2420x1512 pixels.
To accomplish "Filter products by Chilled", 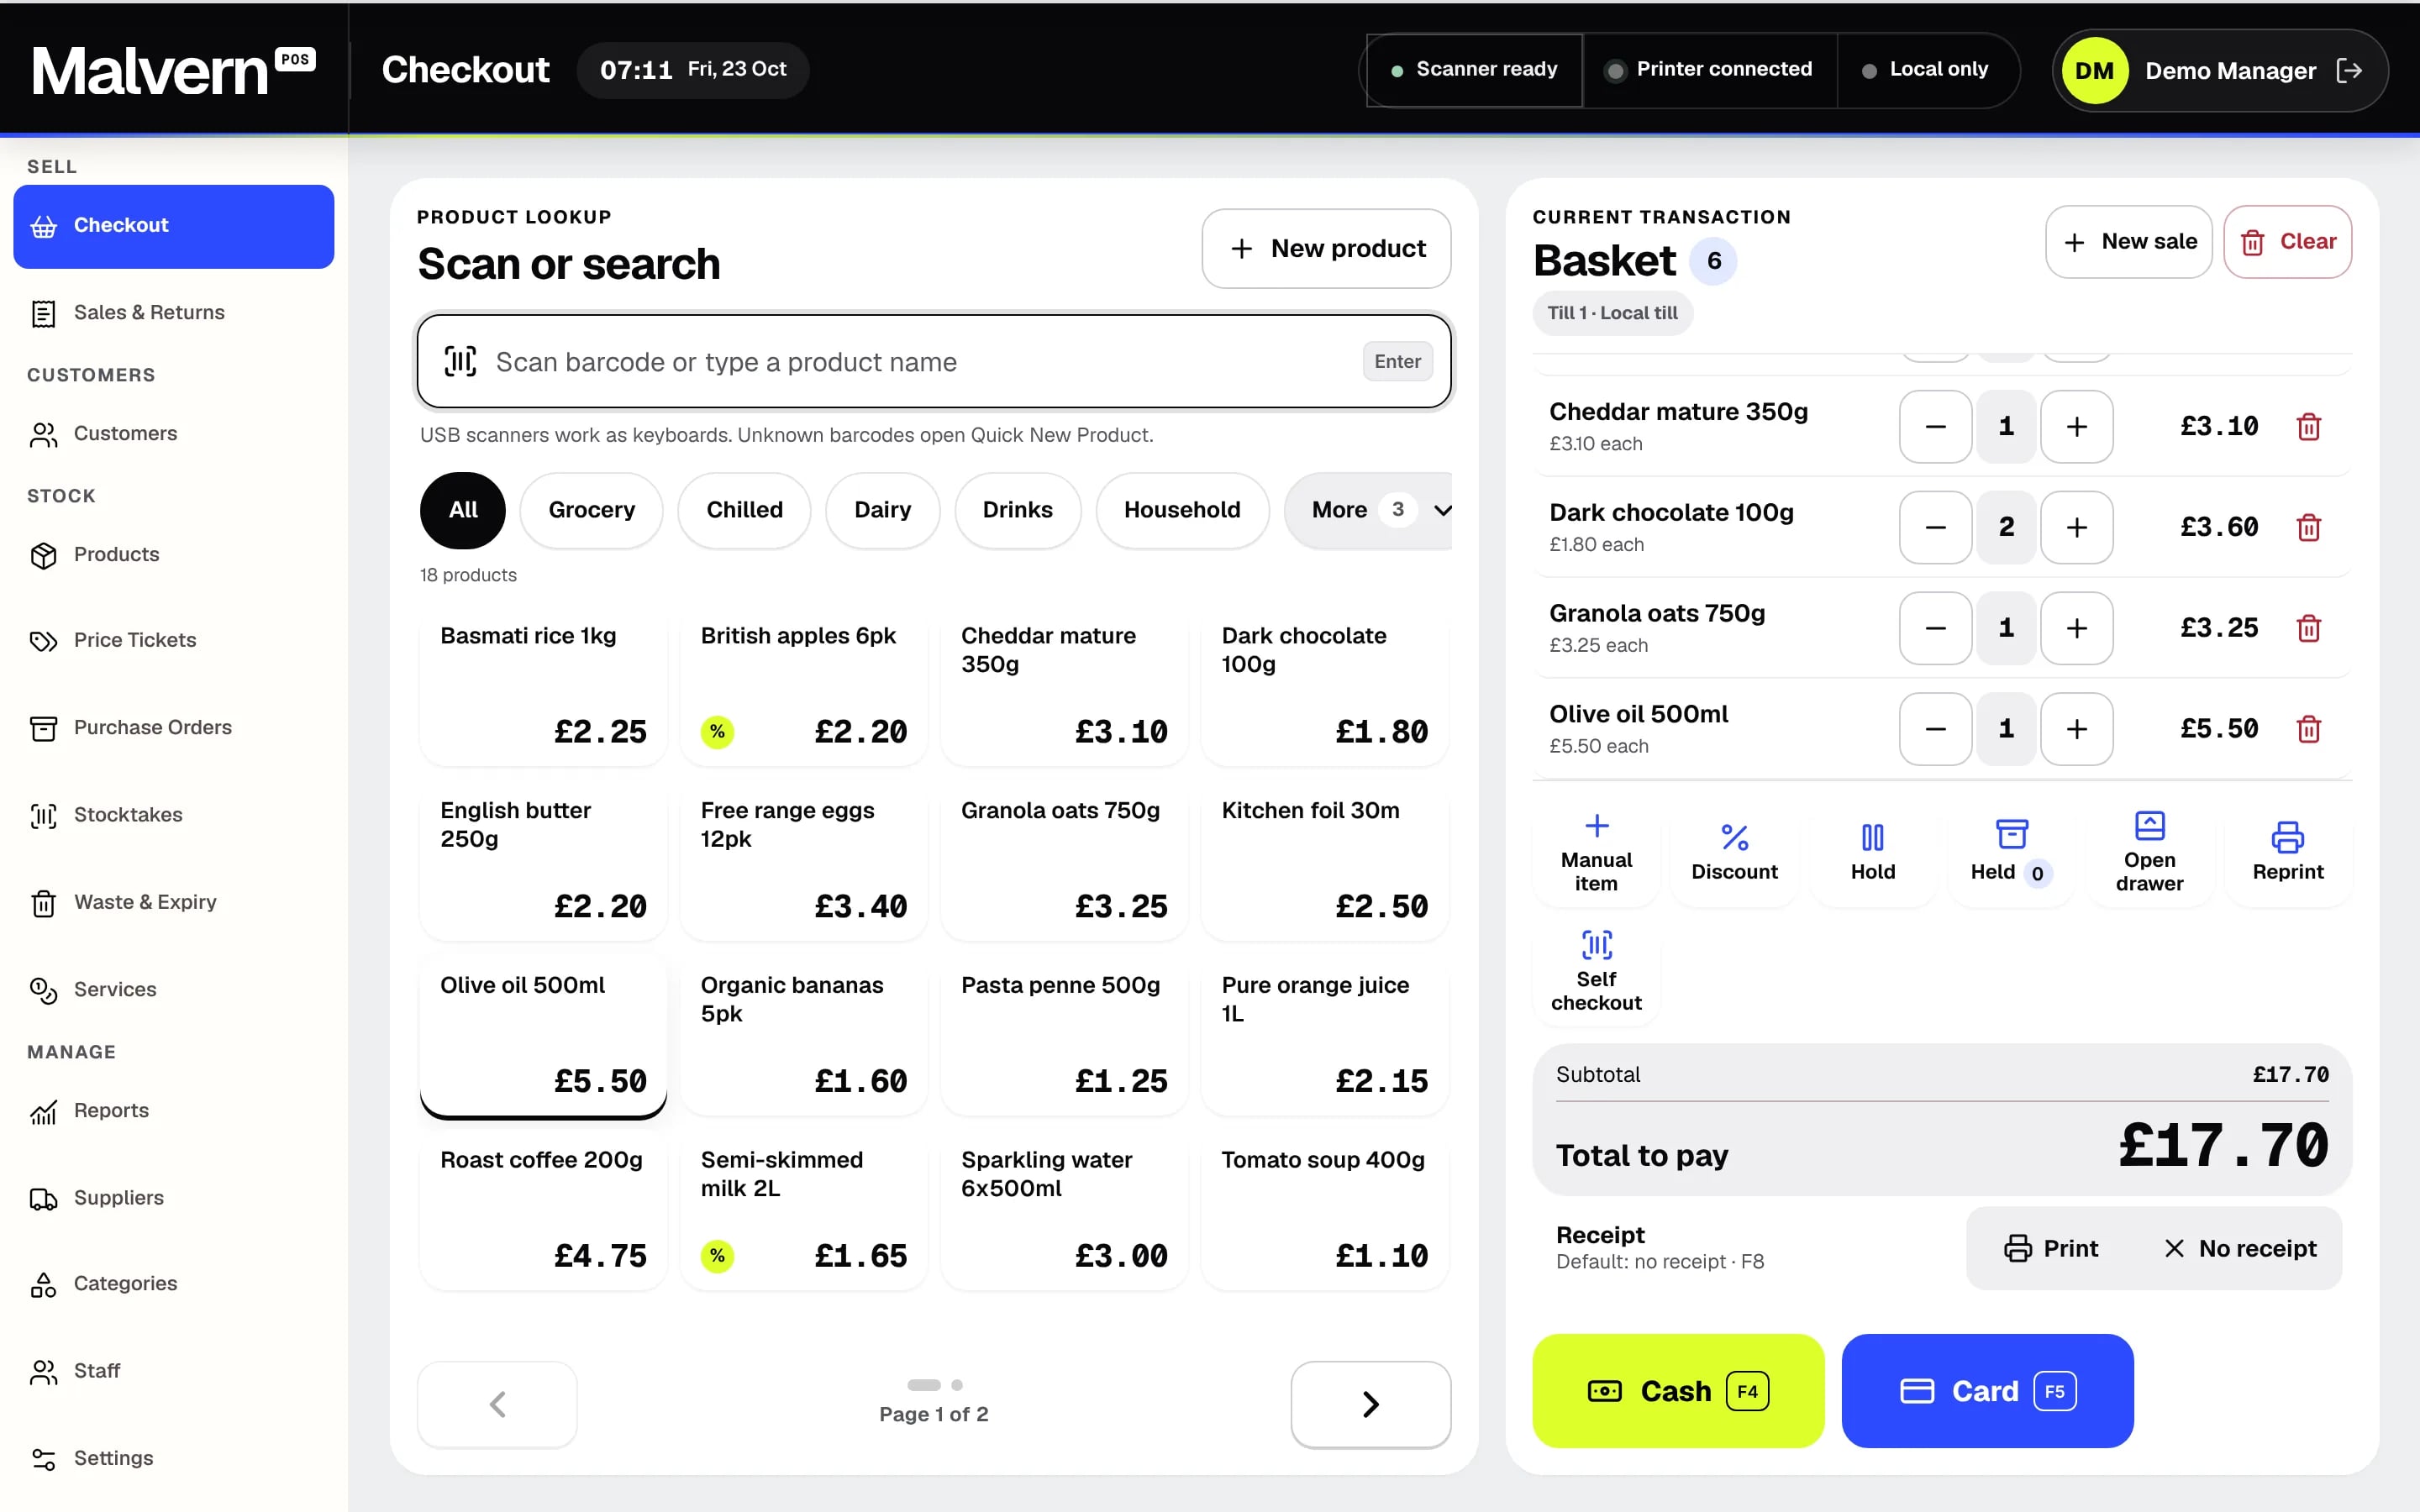I will (744, 510).
